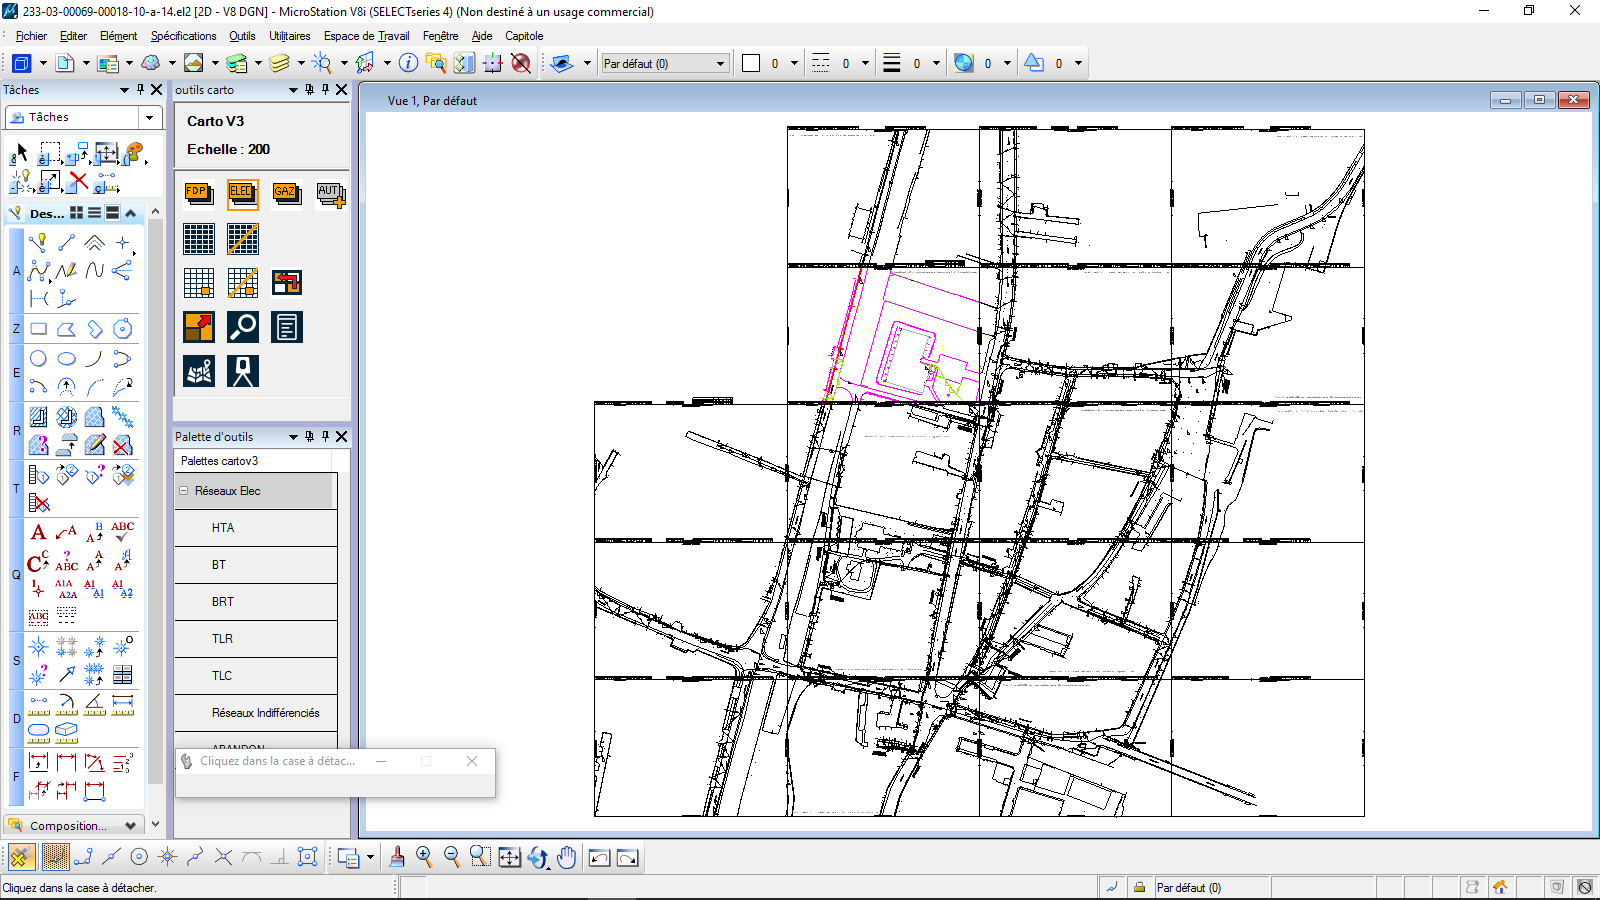Click the GAZ network icon
This screenshot has width=1600, height=900.
coord(286,193)
